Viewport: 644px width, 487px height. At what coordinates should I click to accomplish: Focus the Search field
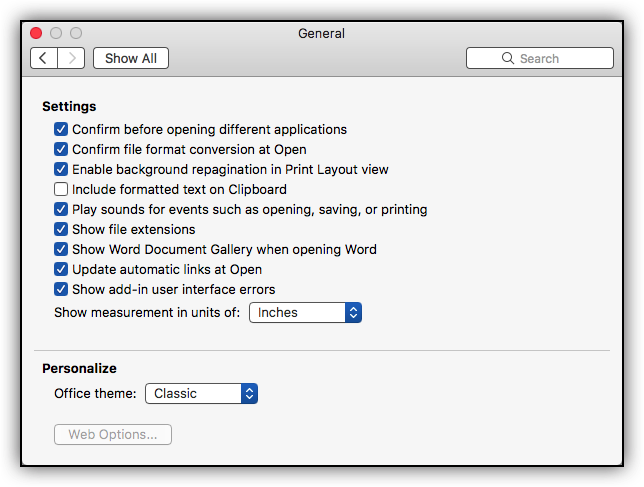tap(540, 58)
